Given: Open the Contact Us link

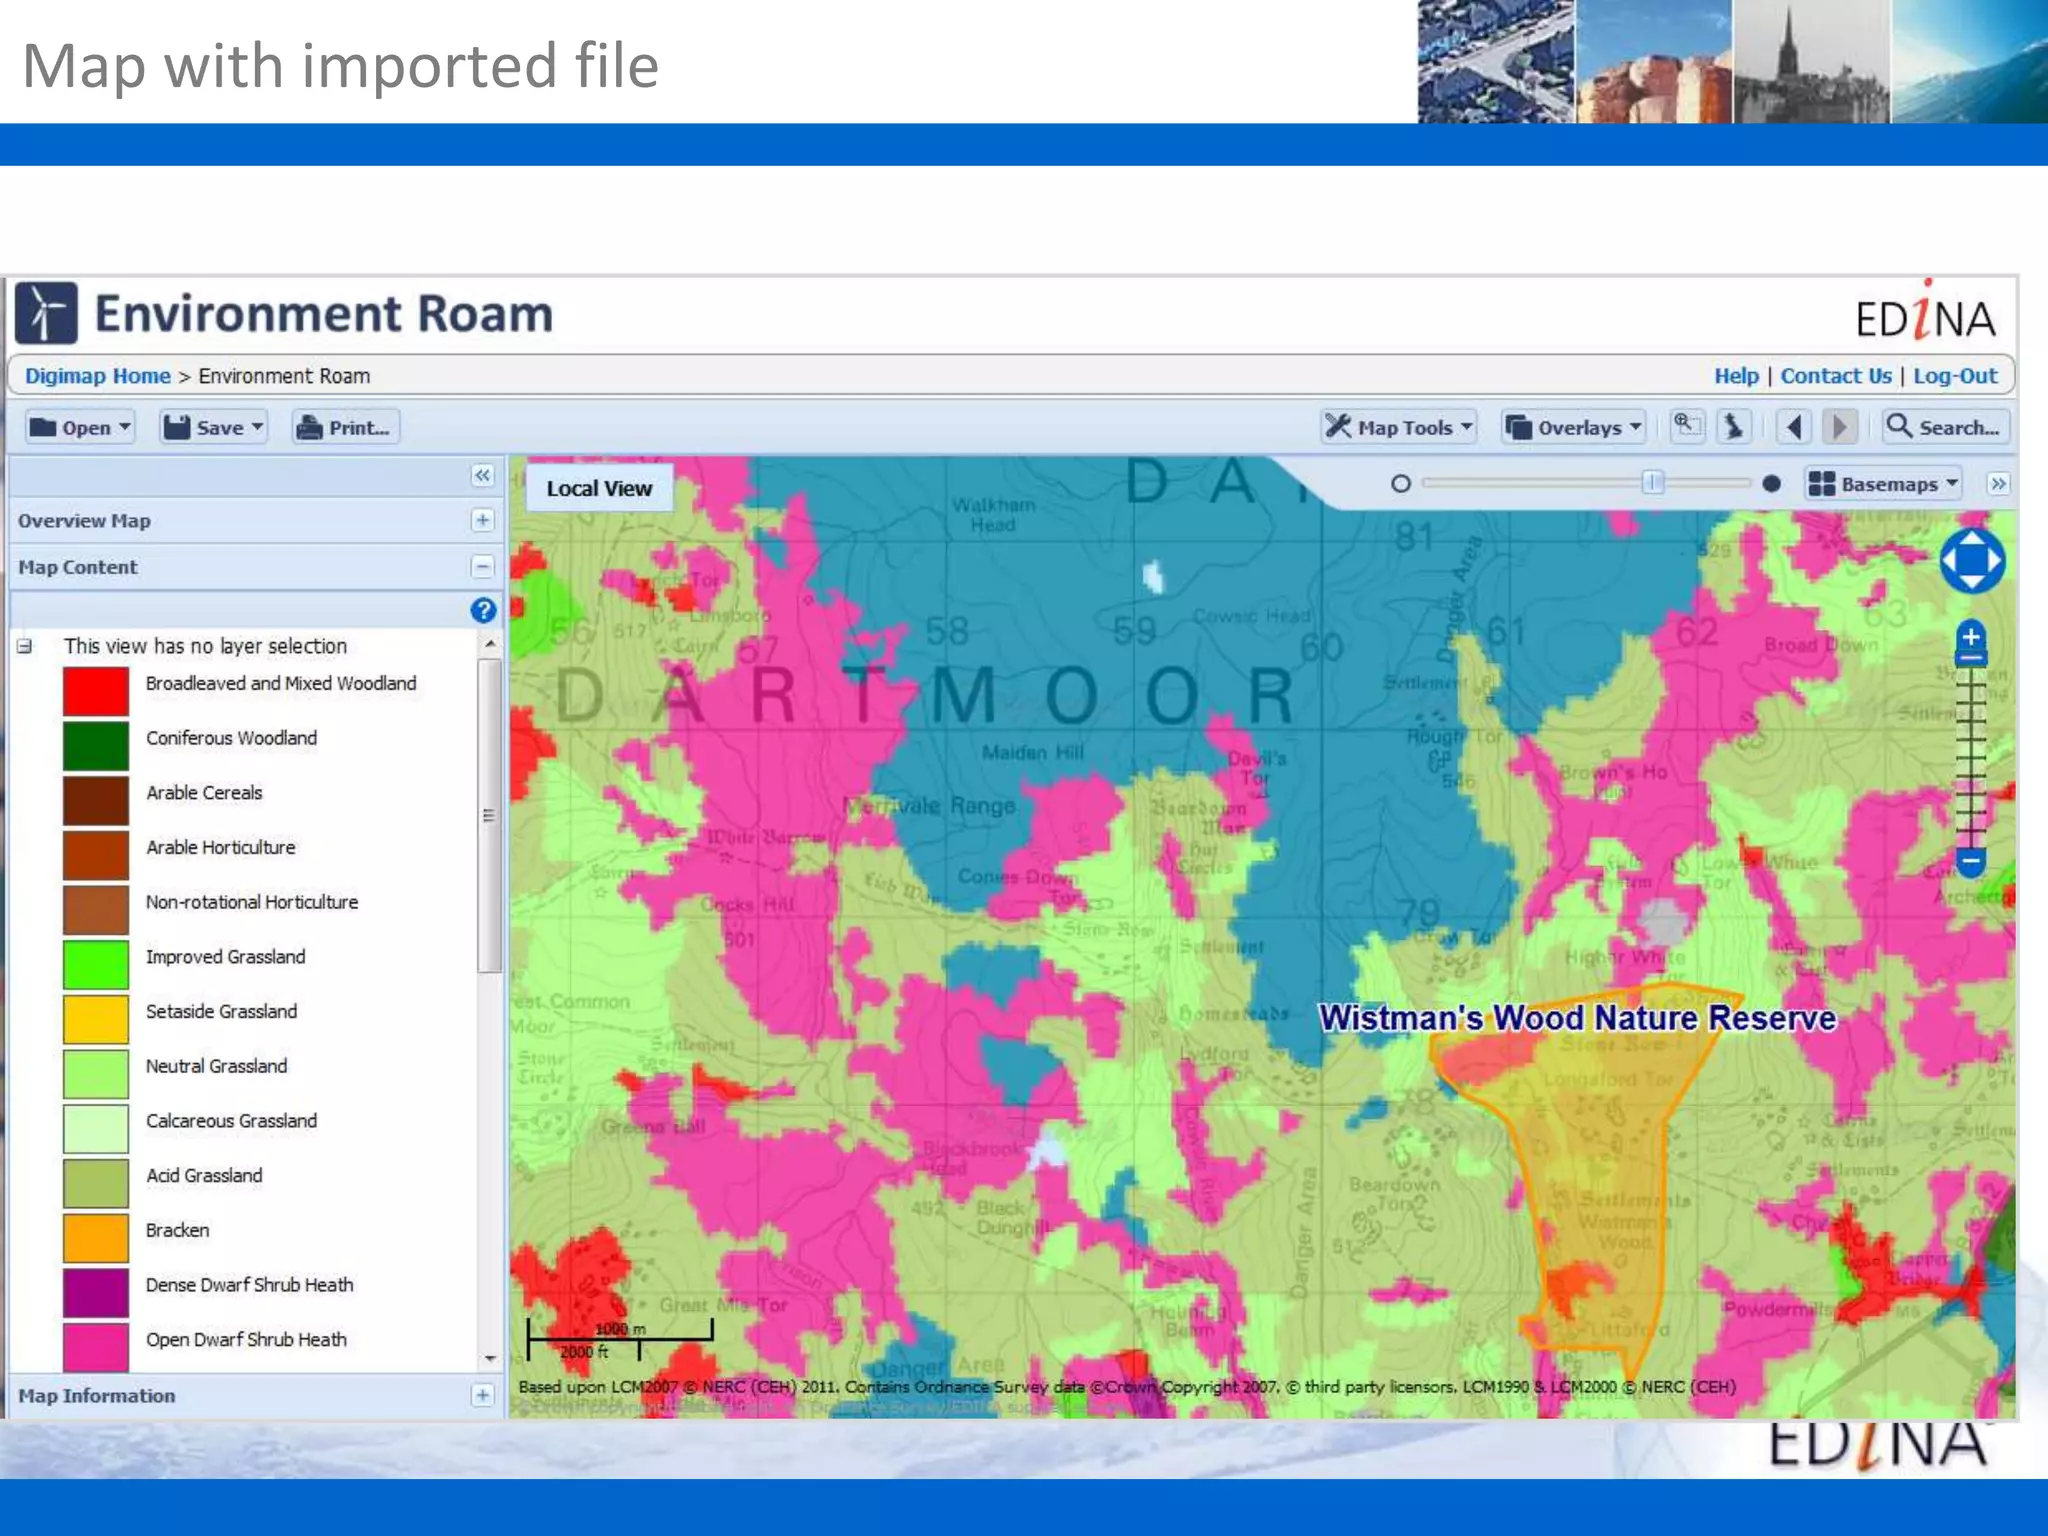Looking at the screenshot, I should point(1836,376).
